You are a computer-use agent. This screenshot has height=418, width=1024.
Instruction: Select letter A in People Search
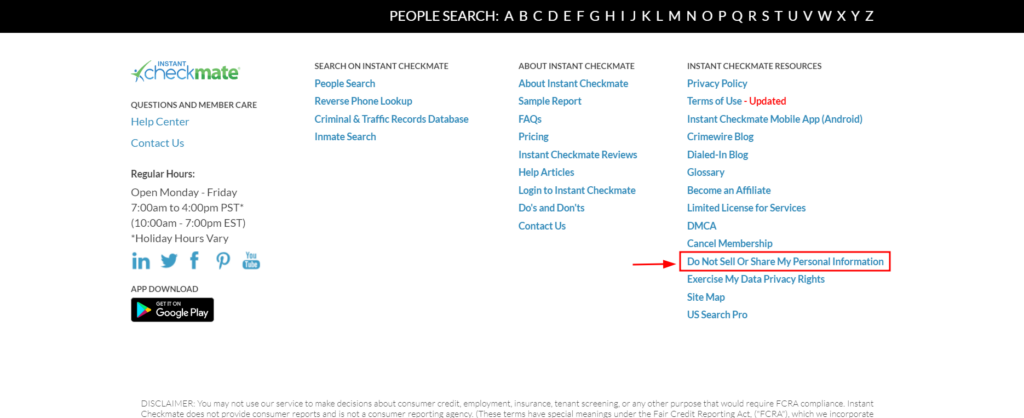(x=509, y=16)
